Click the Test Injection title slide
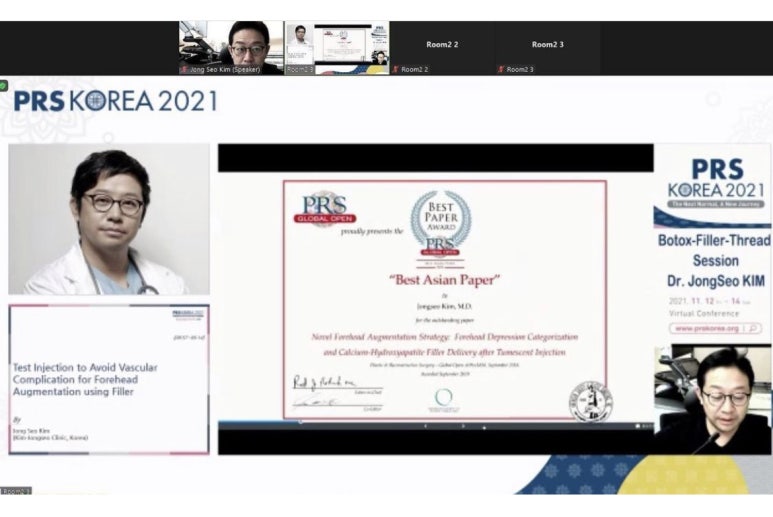Image resolution: width=773 pixels, height=517 pixels. click(109, 379)
